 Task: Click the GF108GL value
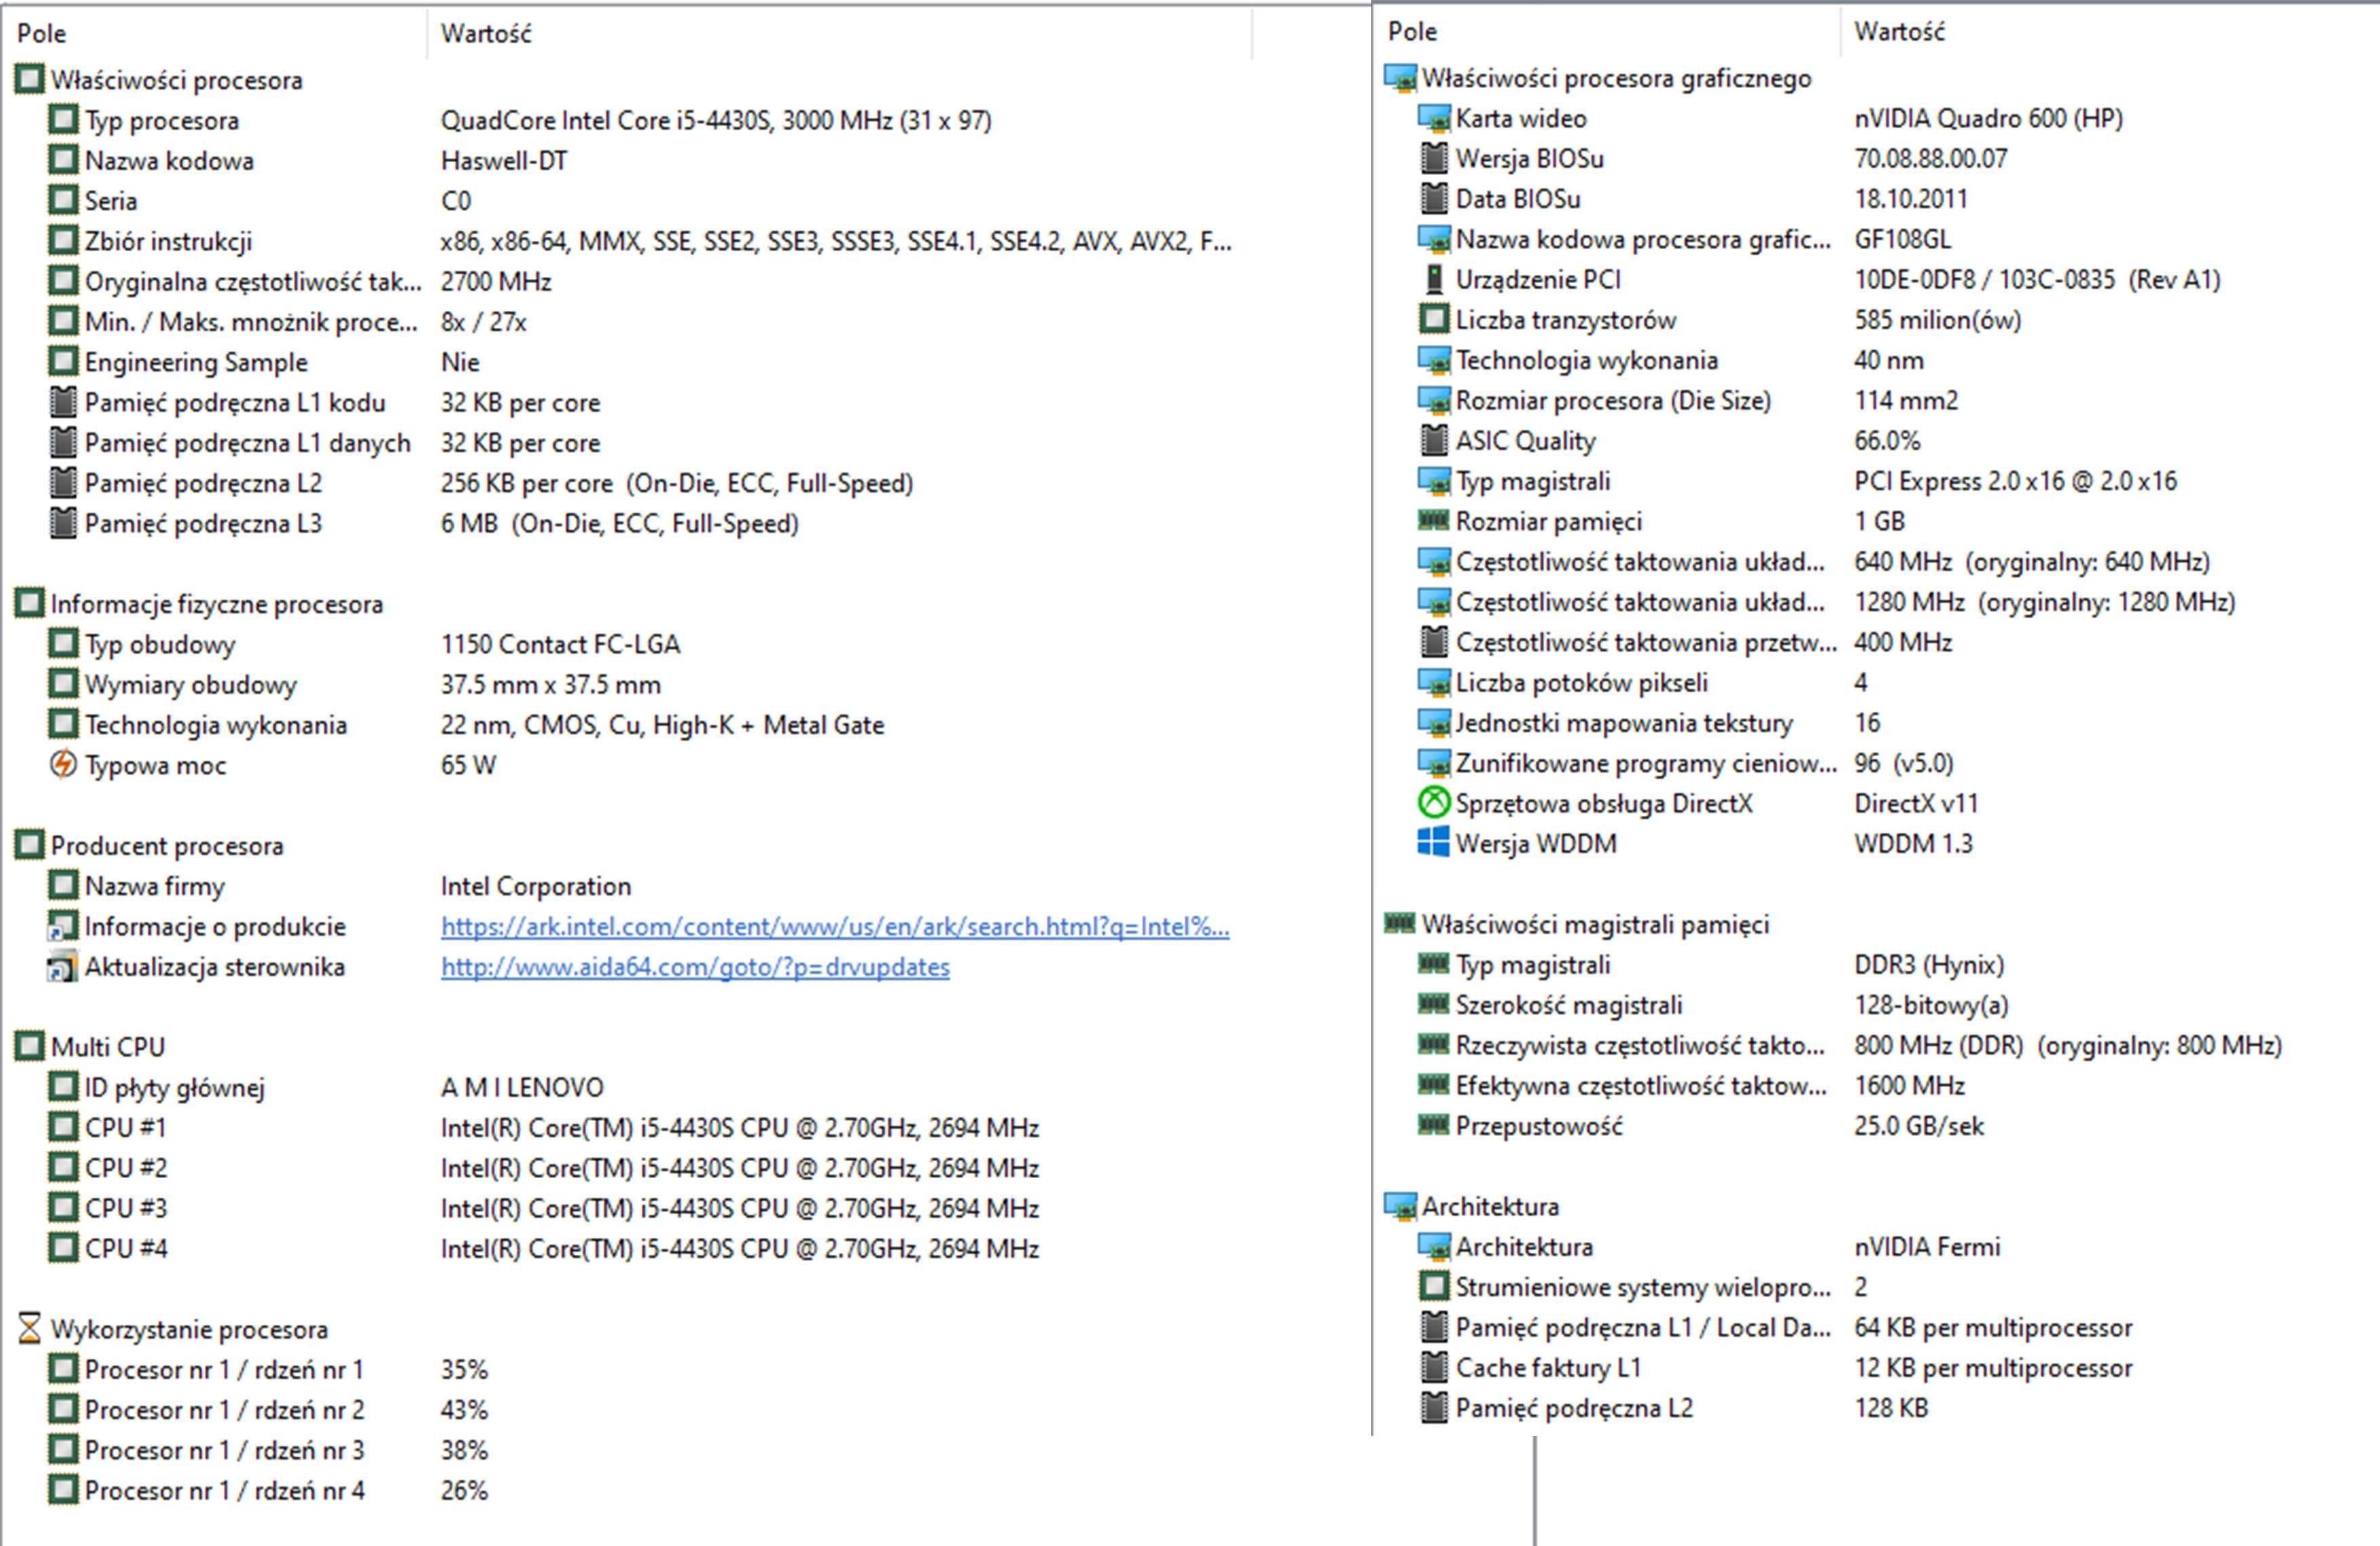point(1902,239)
